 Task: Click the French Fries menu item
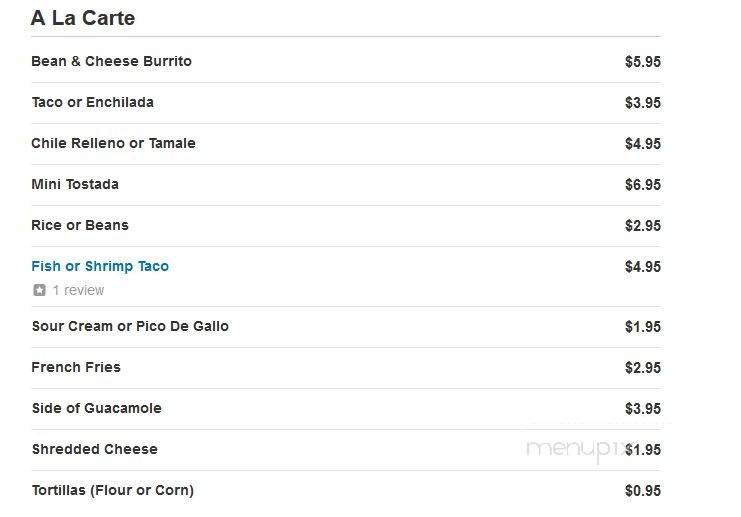76,367
